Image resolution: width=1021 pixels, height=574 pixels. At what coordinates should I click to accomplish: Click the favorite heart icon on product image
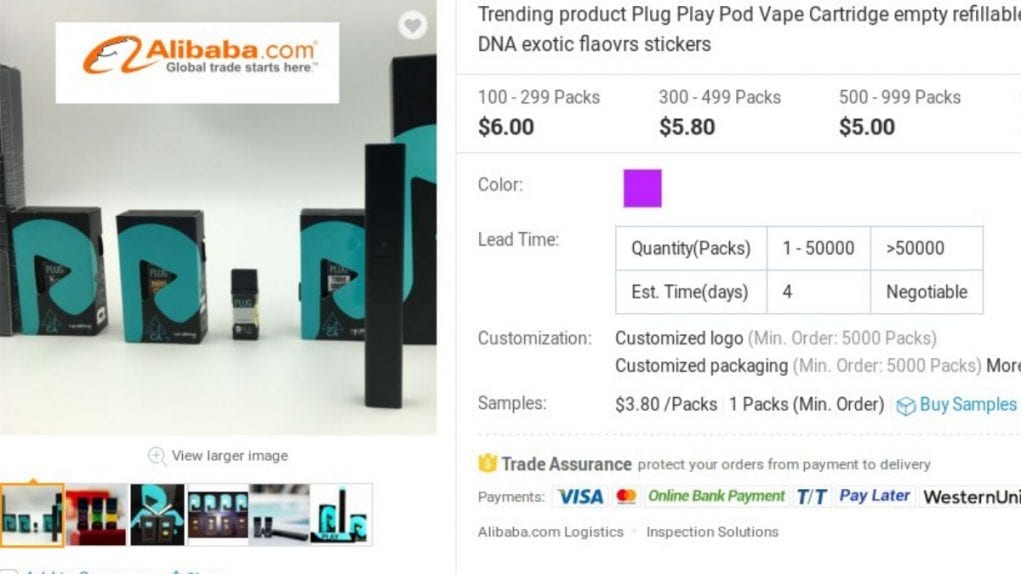[412, 26]
